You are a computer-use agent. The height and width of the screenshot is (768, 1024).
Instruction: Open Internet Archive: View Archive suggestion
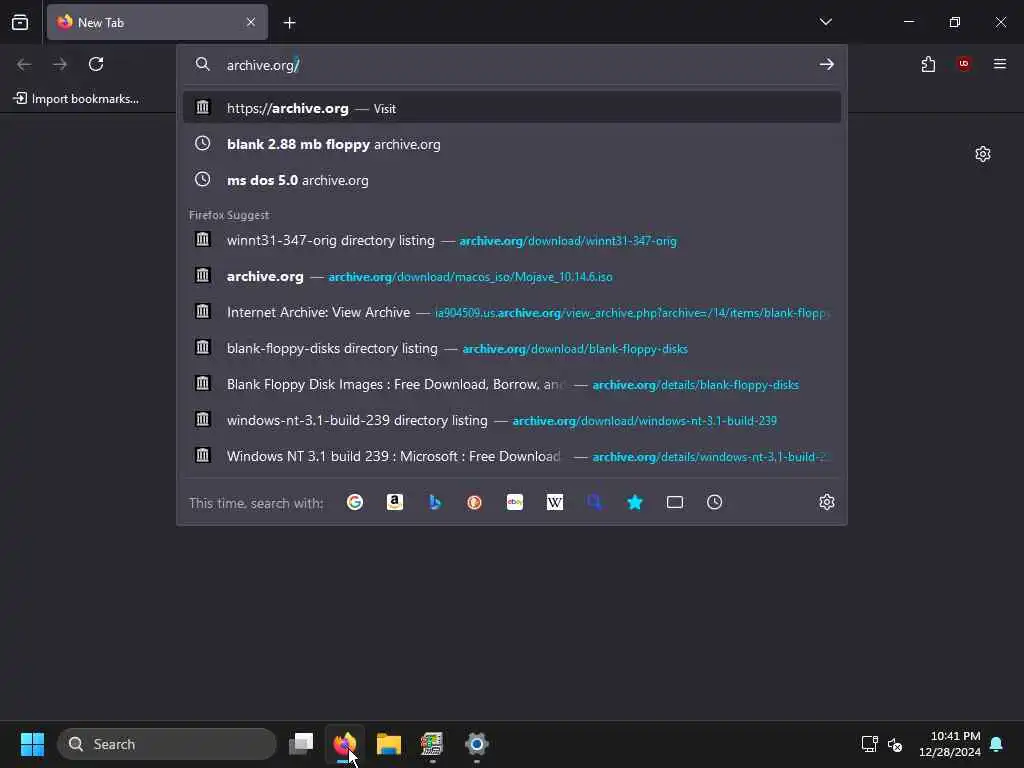512,312
